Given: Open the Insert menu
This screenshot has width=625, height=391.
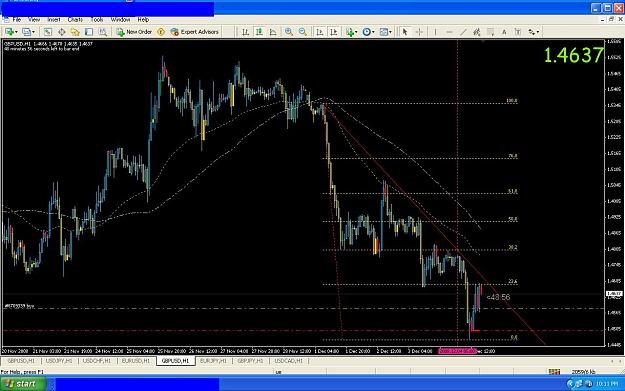Looking at the screenshot, I should point(54,20).
